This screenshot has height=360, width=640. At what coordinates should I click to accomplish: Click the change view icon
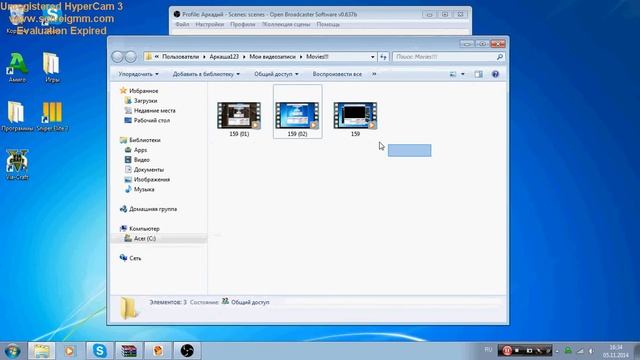(x=453, y=74)
